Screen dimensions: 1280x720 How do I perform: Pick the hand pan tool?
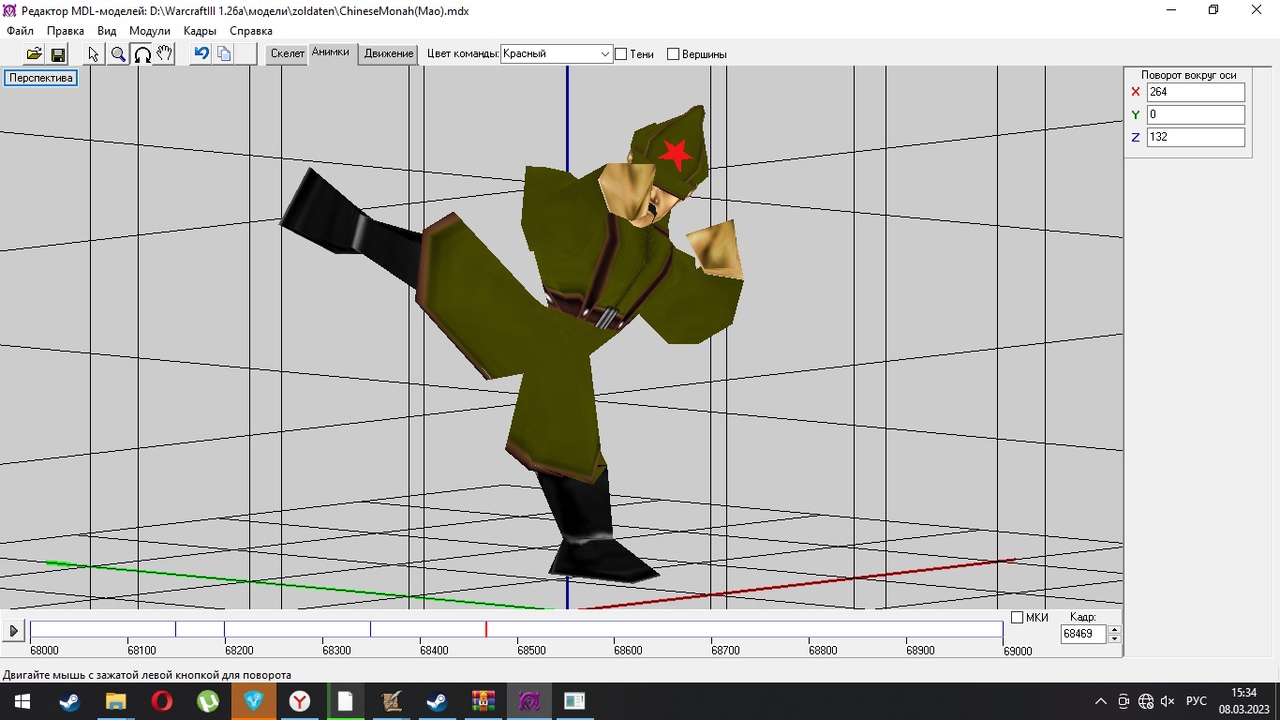(x=165, y=54)
